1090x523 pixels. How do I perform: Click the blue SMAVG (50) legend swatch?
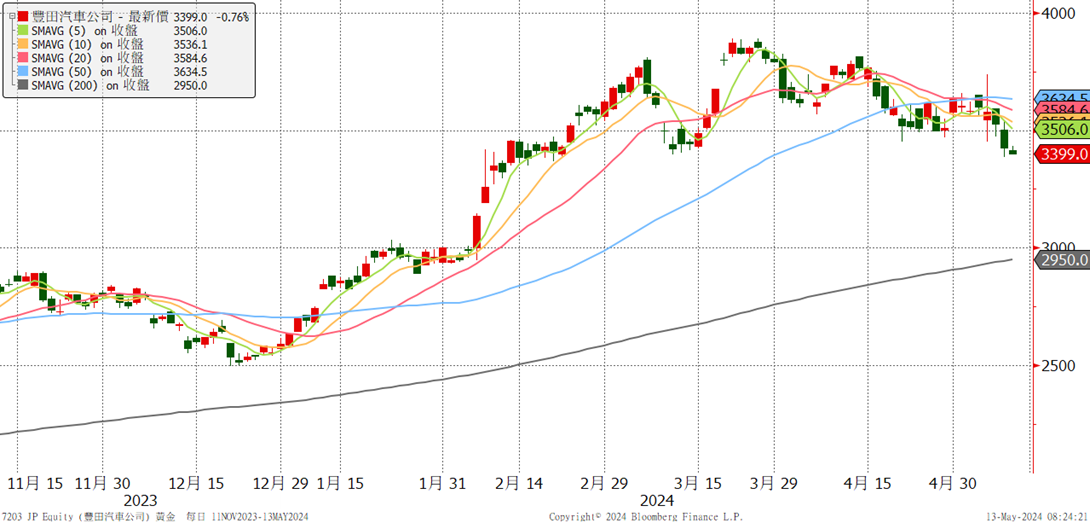pyautogui.click(x=24, y=72)
